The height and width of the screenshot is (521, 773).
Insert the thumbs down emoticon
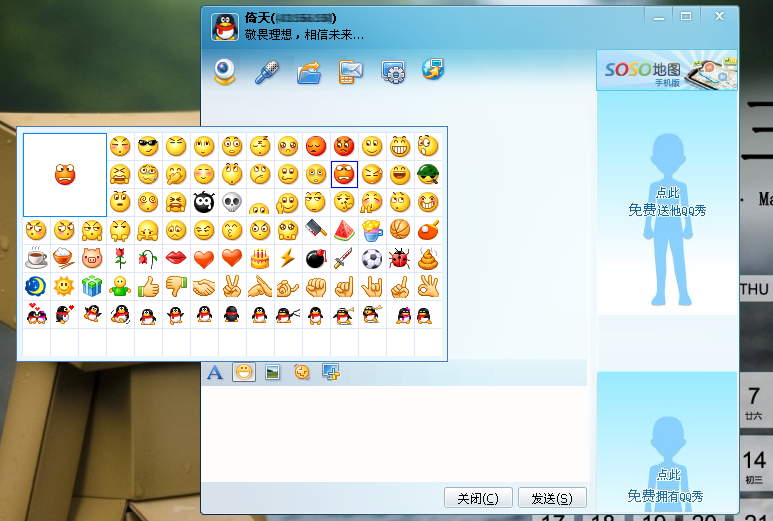(x=176, y=286)
